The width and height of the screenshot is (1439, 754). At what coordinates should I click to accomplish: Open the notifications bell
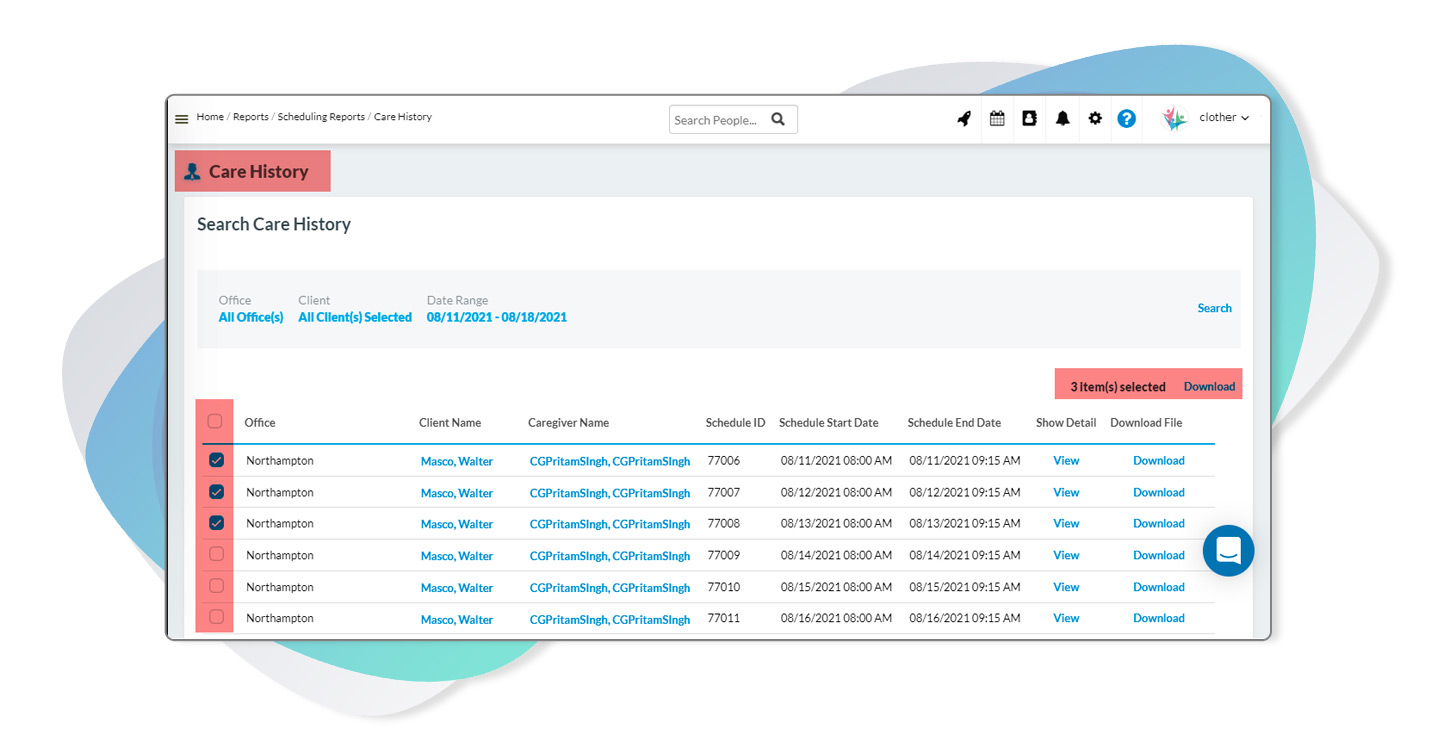point(1062,119)
